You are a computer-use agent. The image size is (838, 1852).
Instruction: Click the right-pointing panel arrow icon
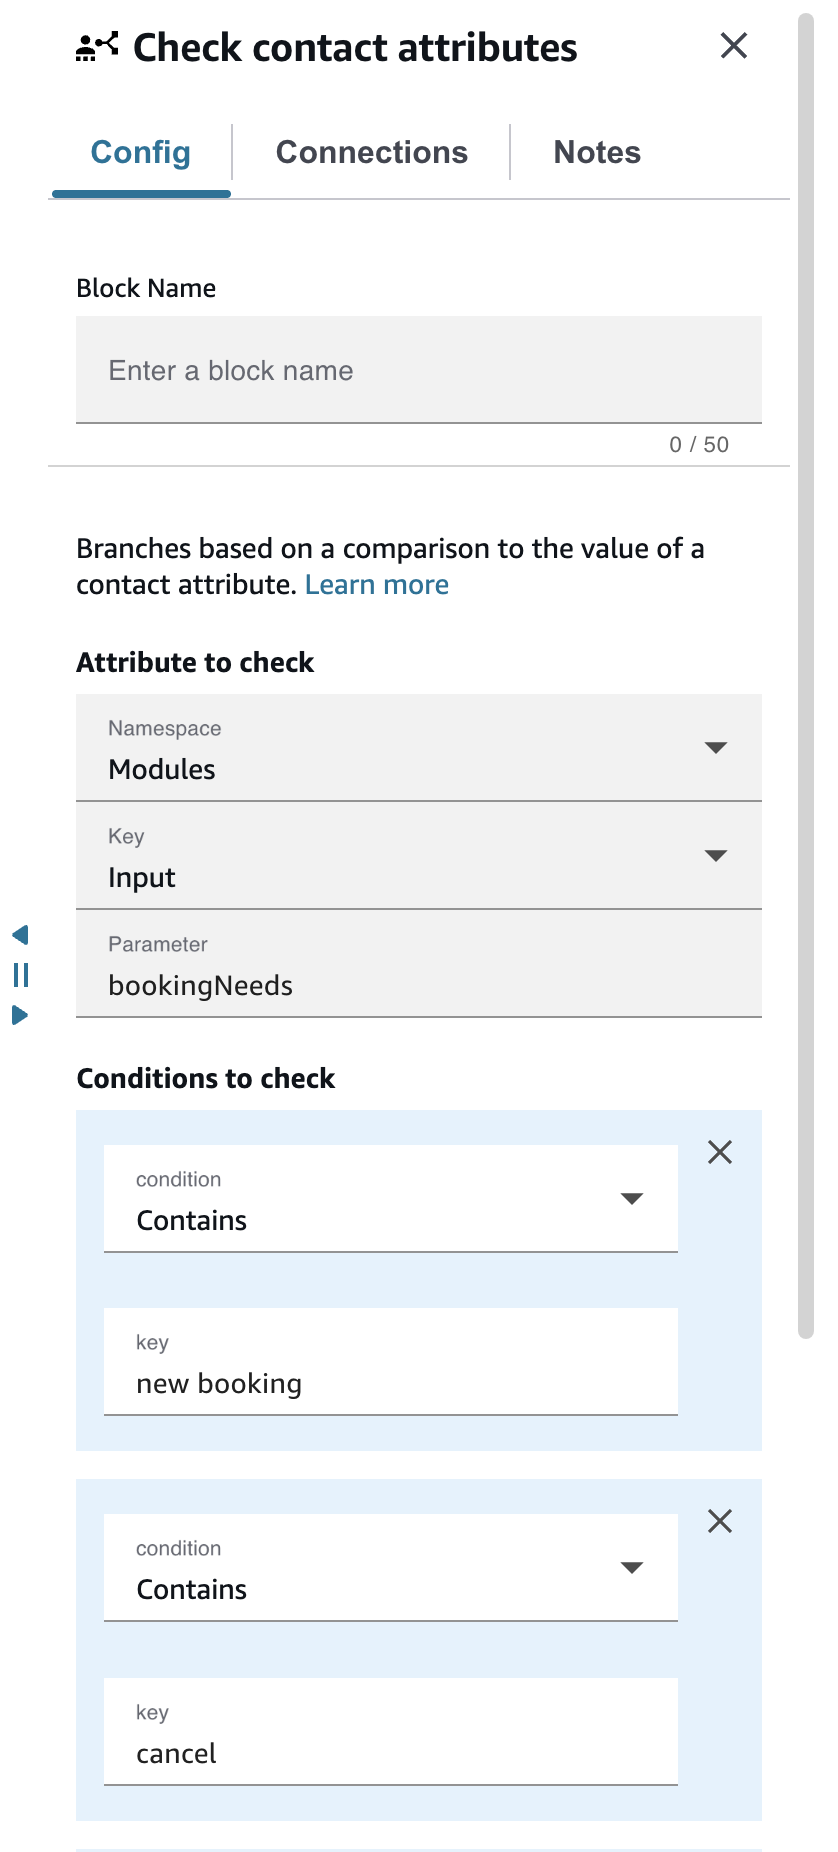point(20,1015)
